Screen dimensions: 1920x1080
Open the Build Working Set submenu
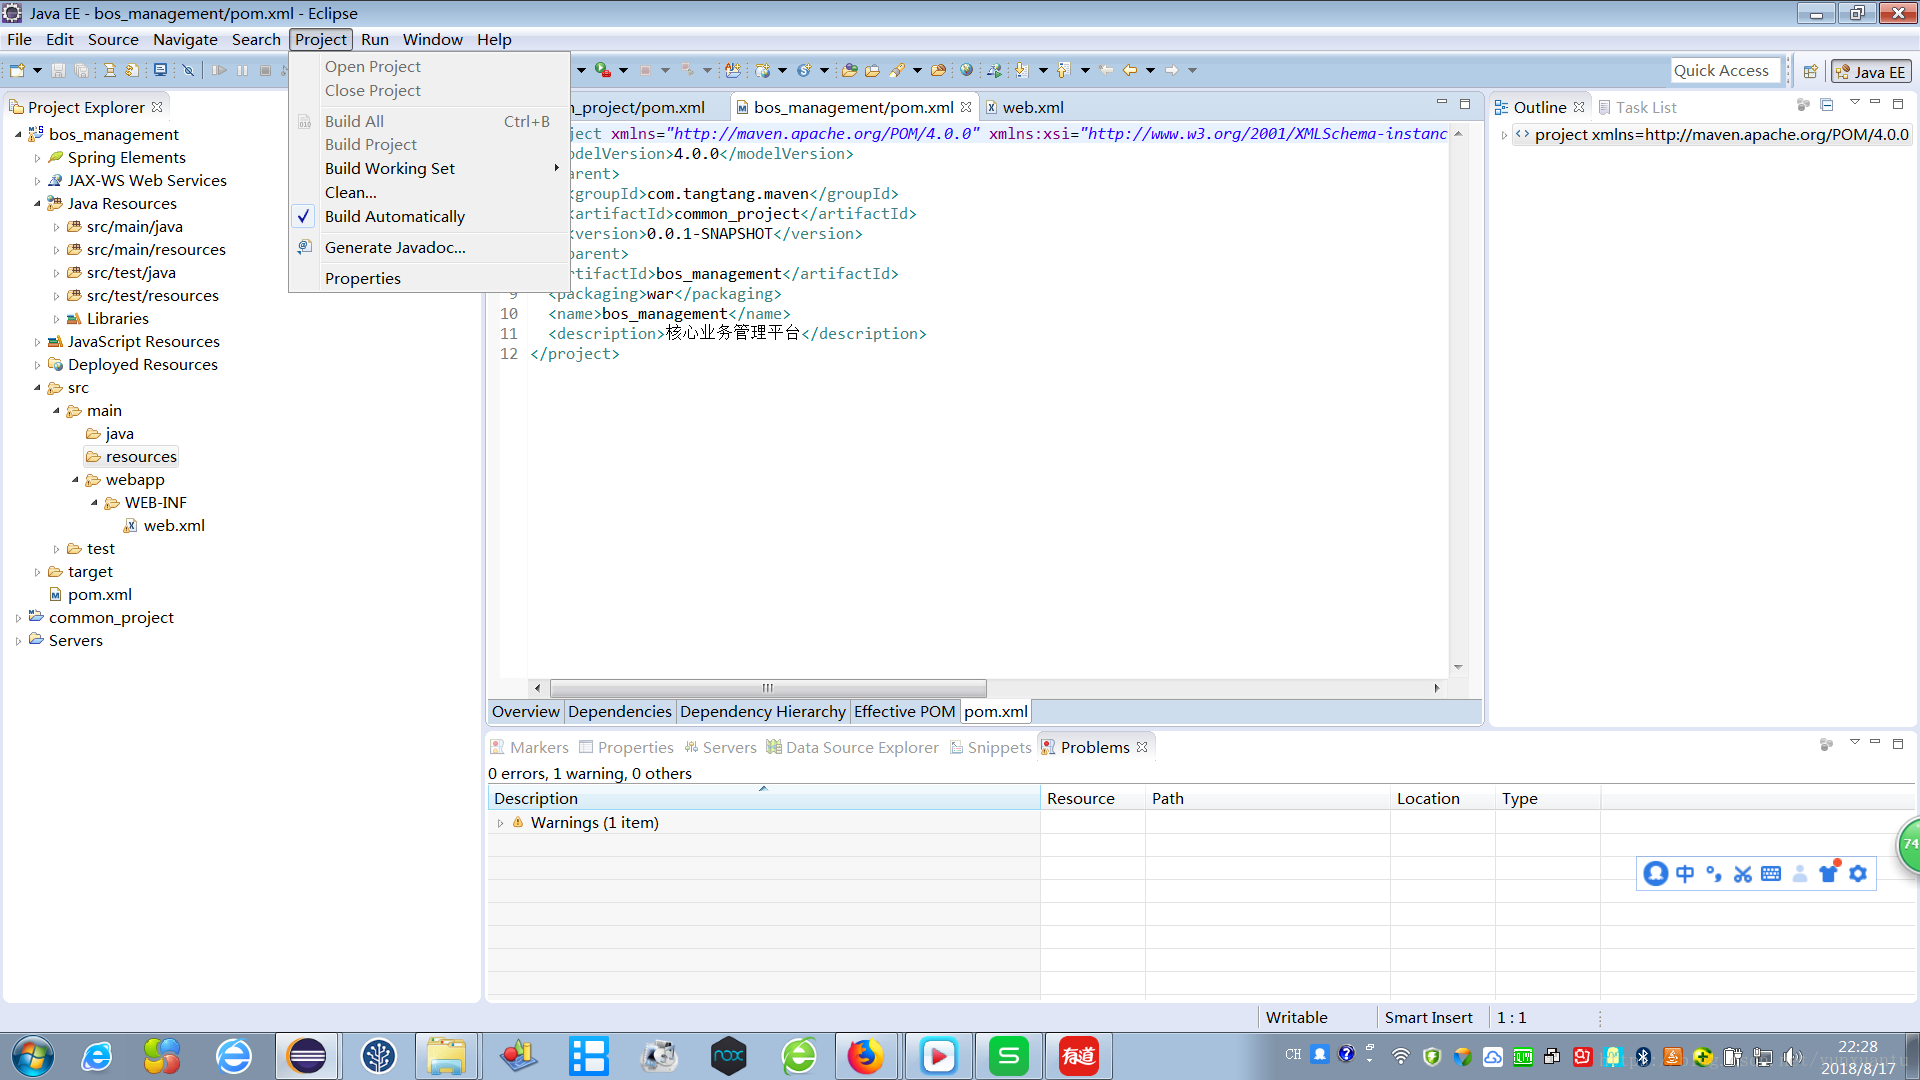[x=428, y=168]
